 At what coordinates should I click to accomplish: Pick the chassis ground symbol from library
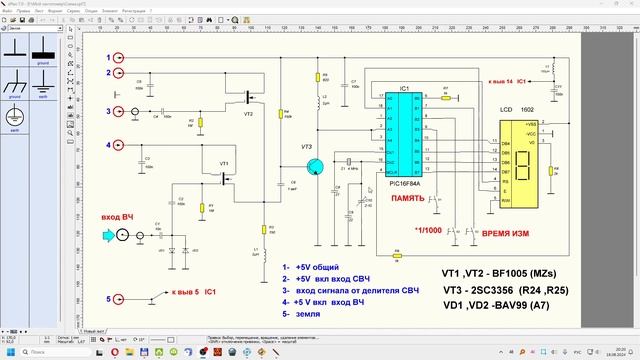tap(15, 83)
